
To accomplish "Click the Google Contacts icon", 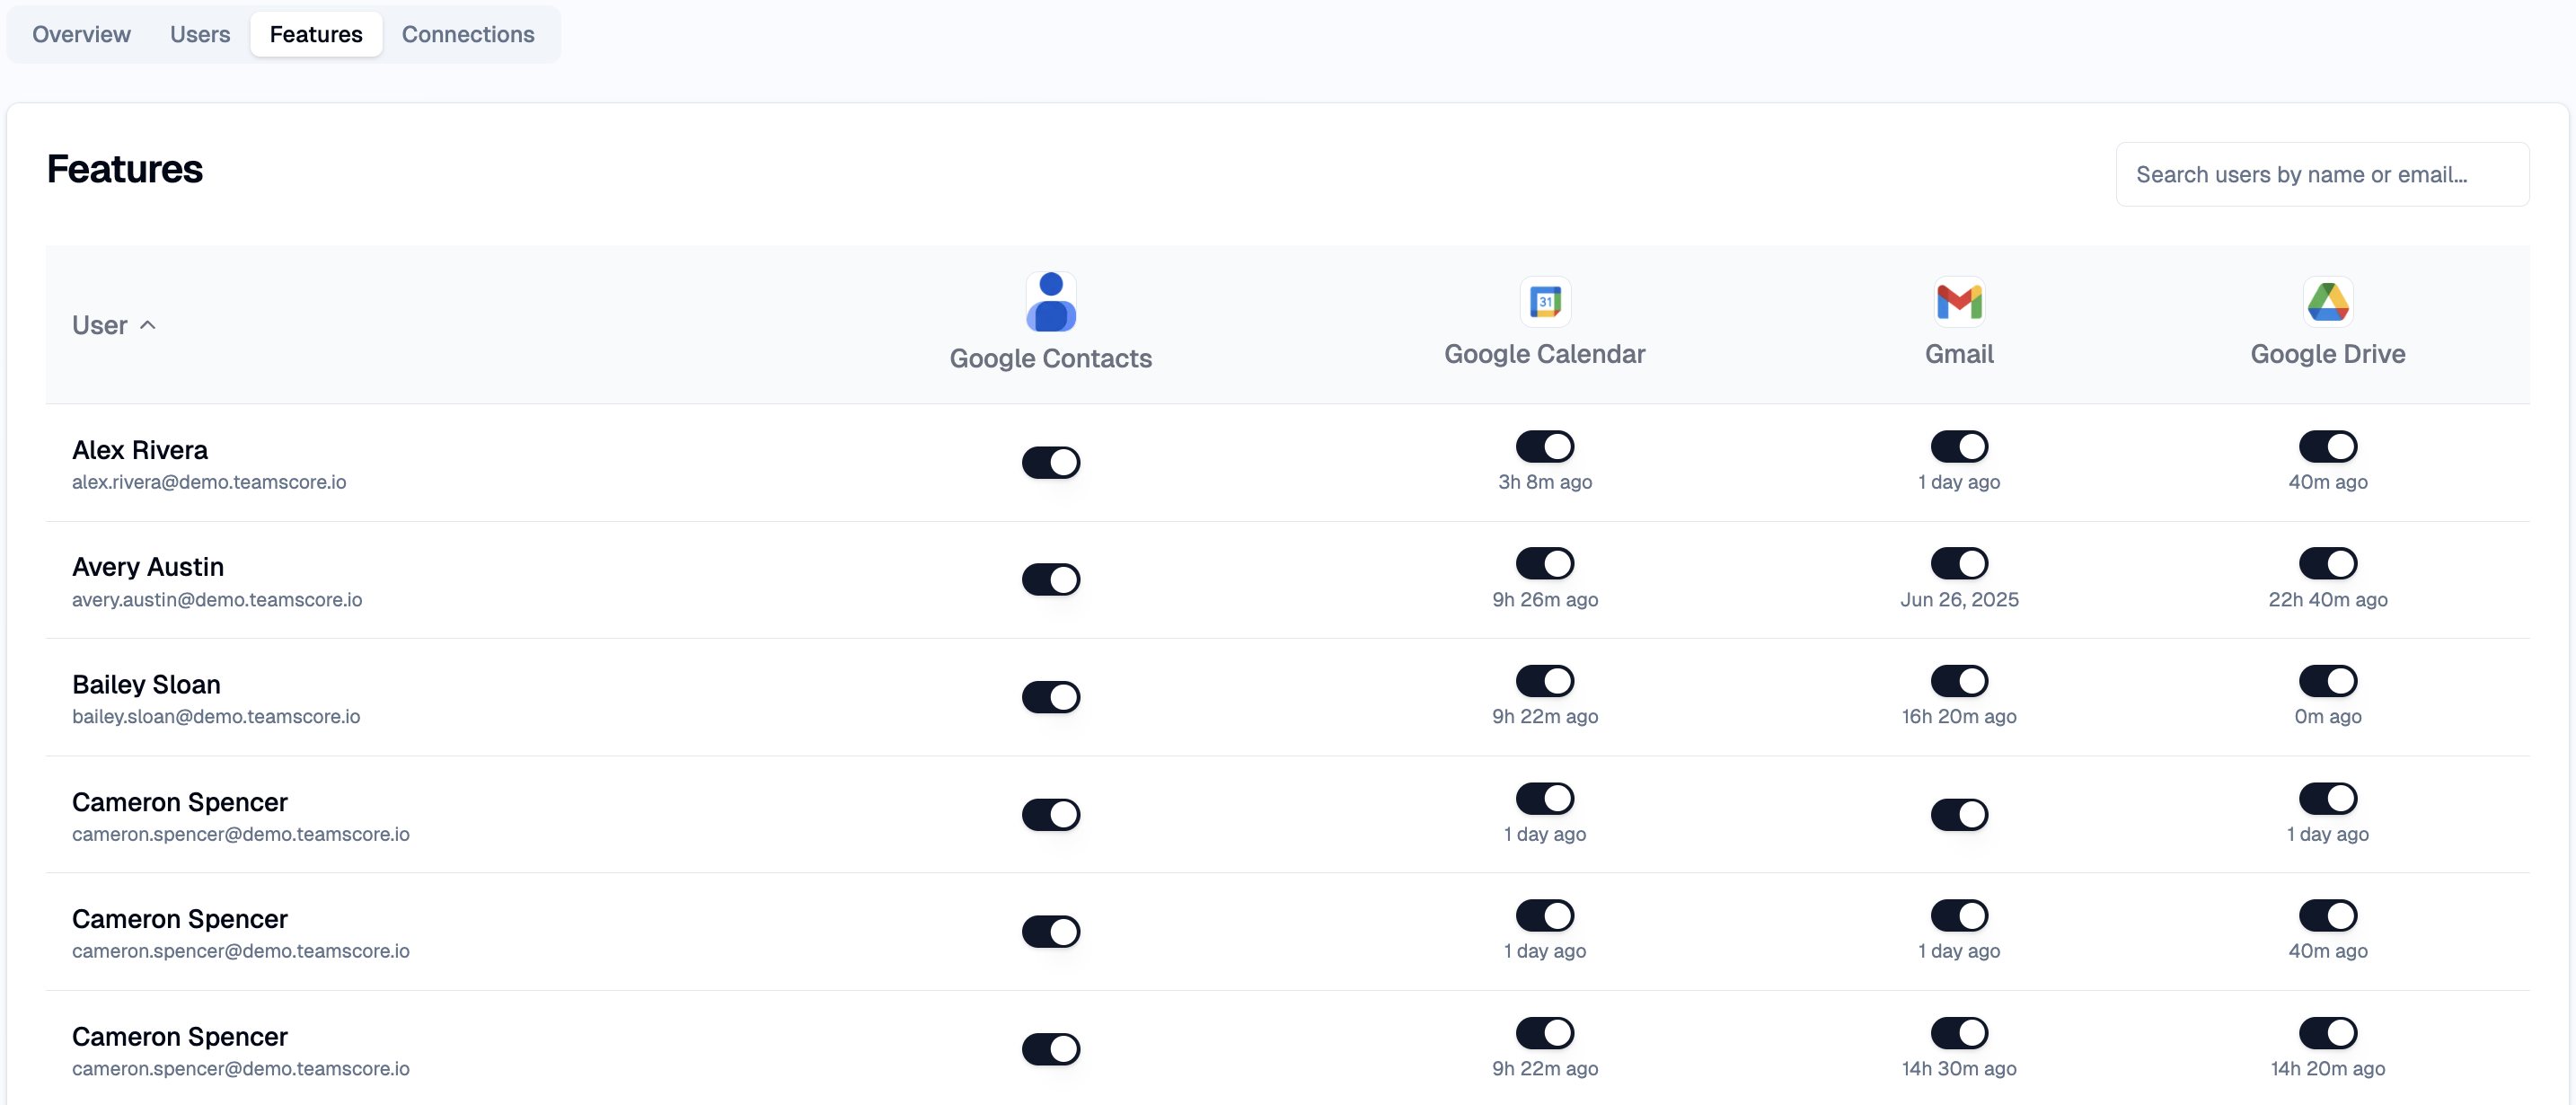I will [x=1050, y=302].
